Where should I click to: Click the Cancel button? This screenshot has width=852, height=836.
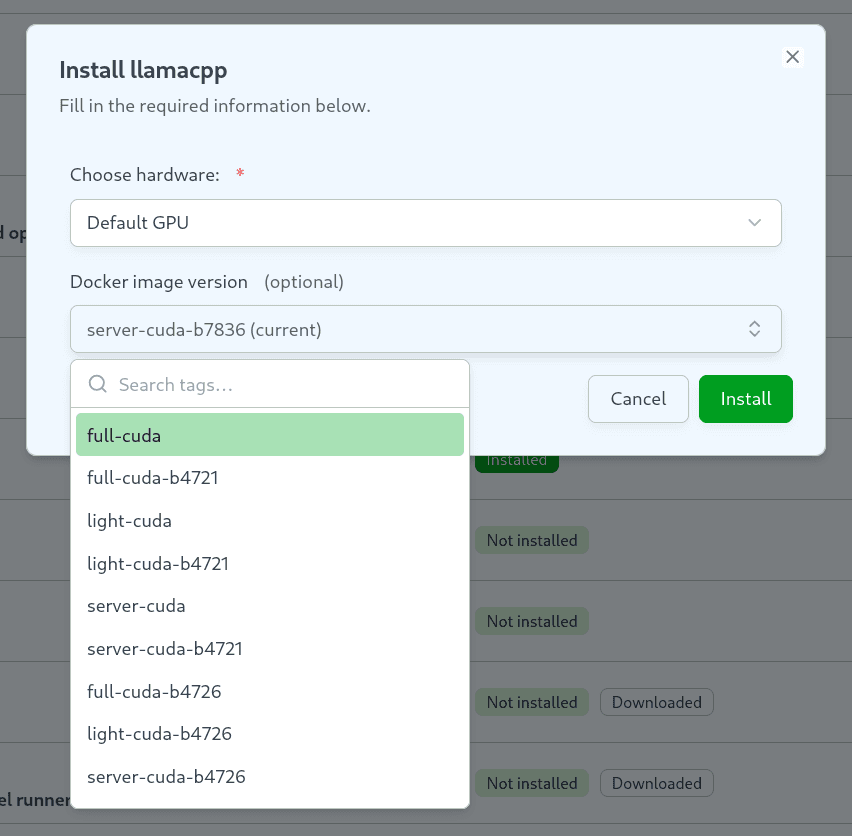tap(638, 399)
